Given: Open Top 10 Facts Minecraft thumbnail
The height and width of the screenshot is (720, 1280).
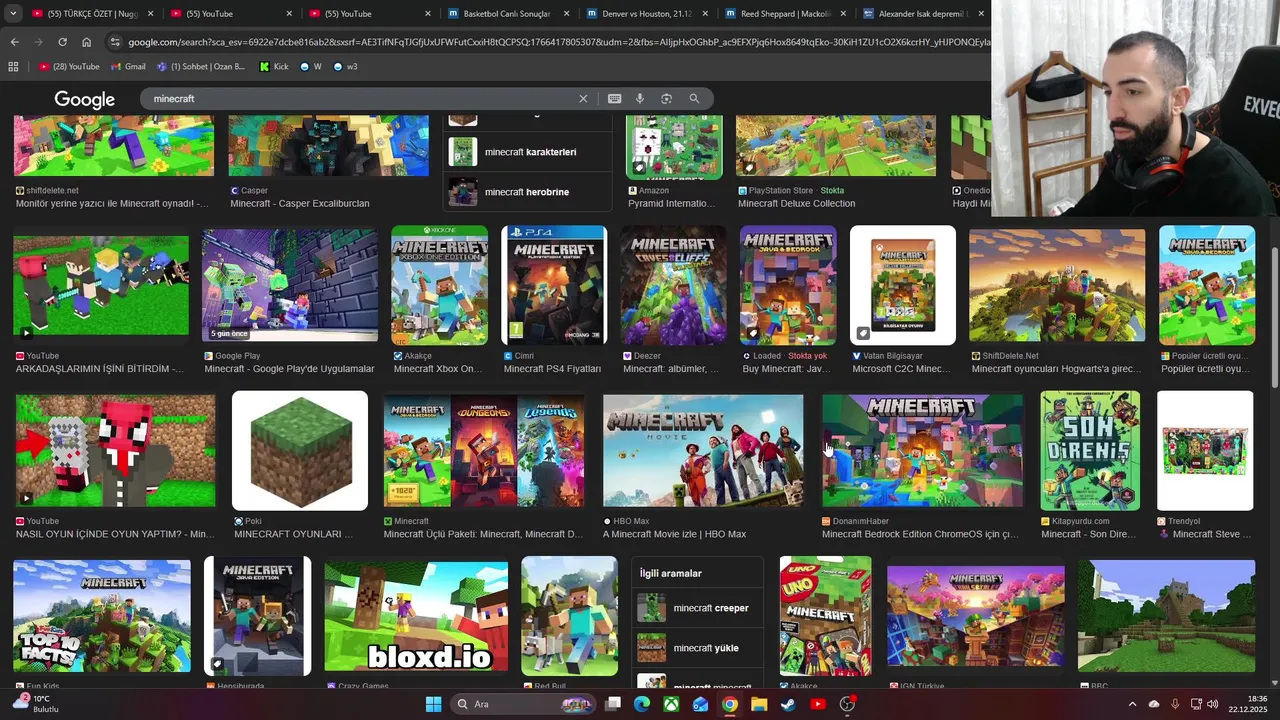Looking at the screenshot, I should pos(102,616).
